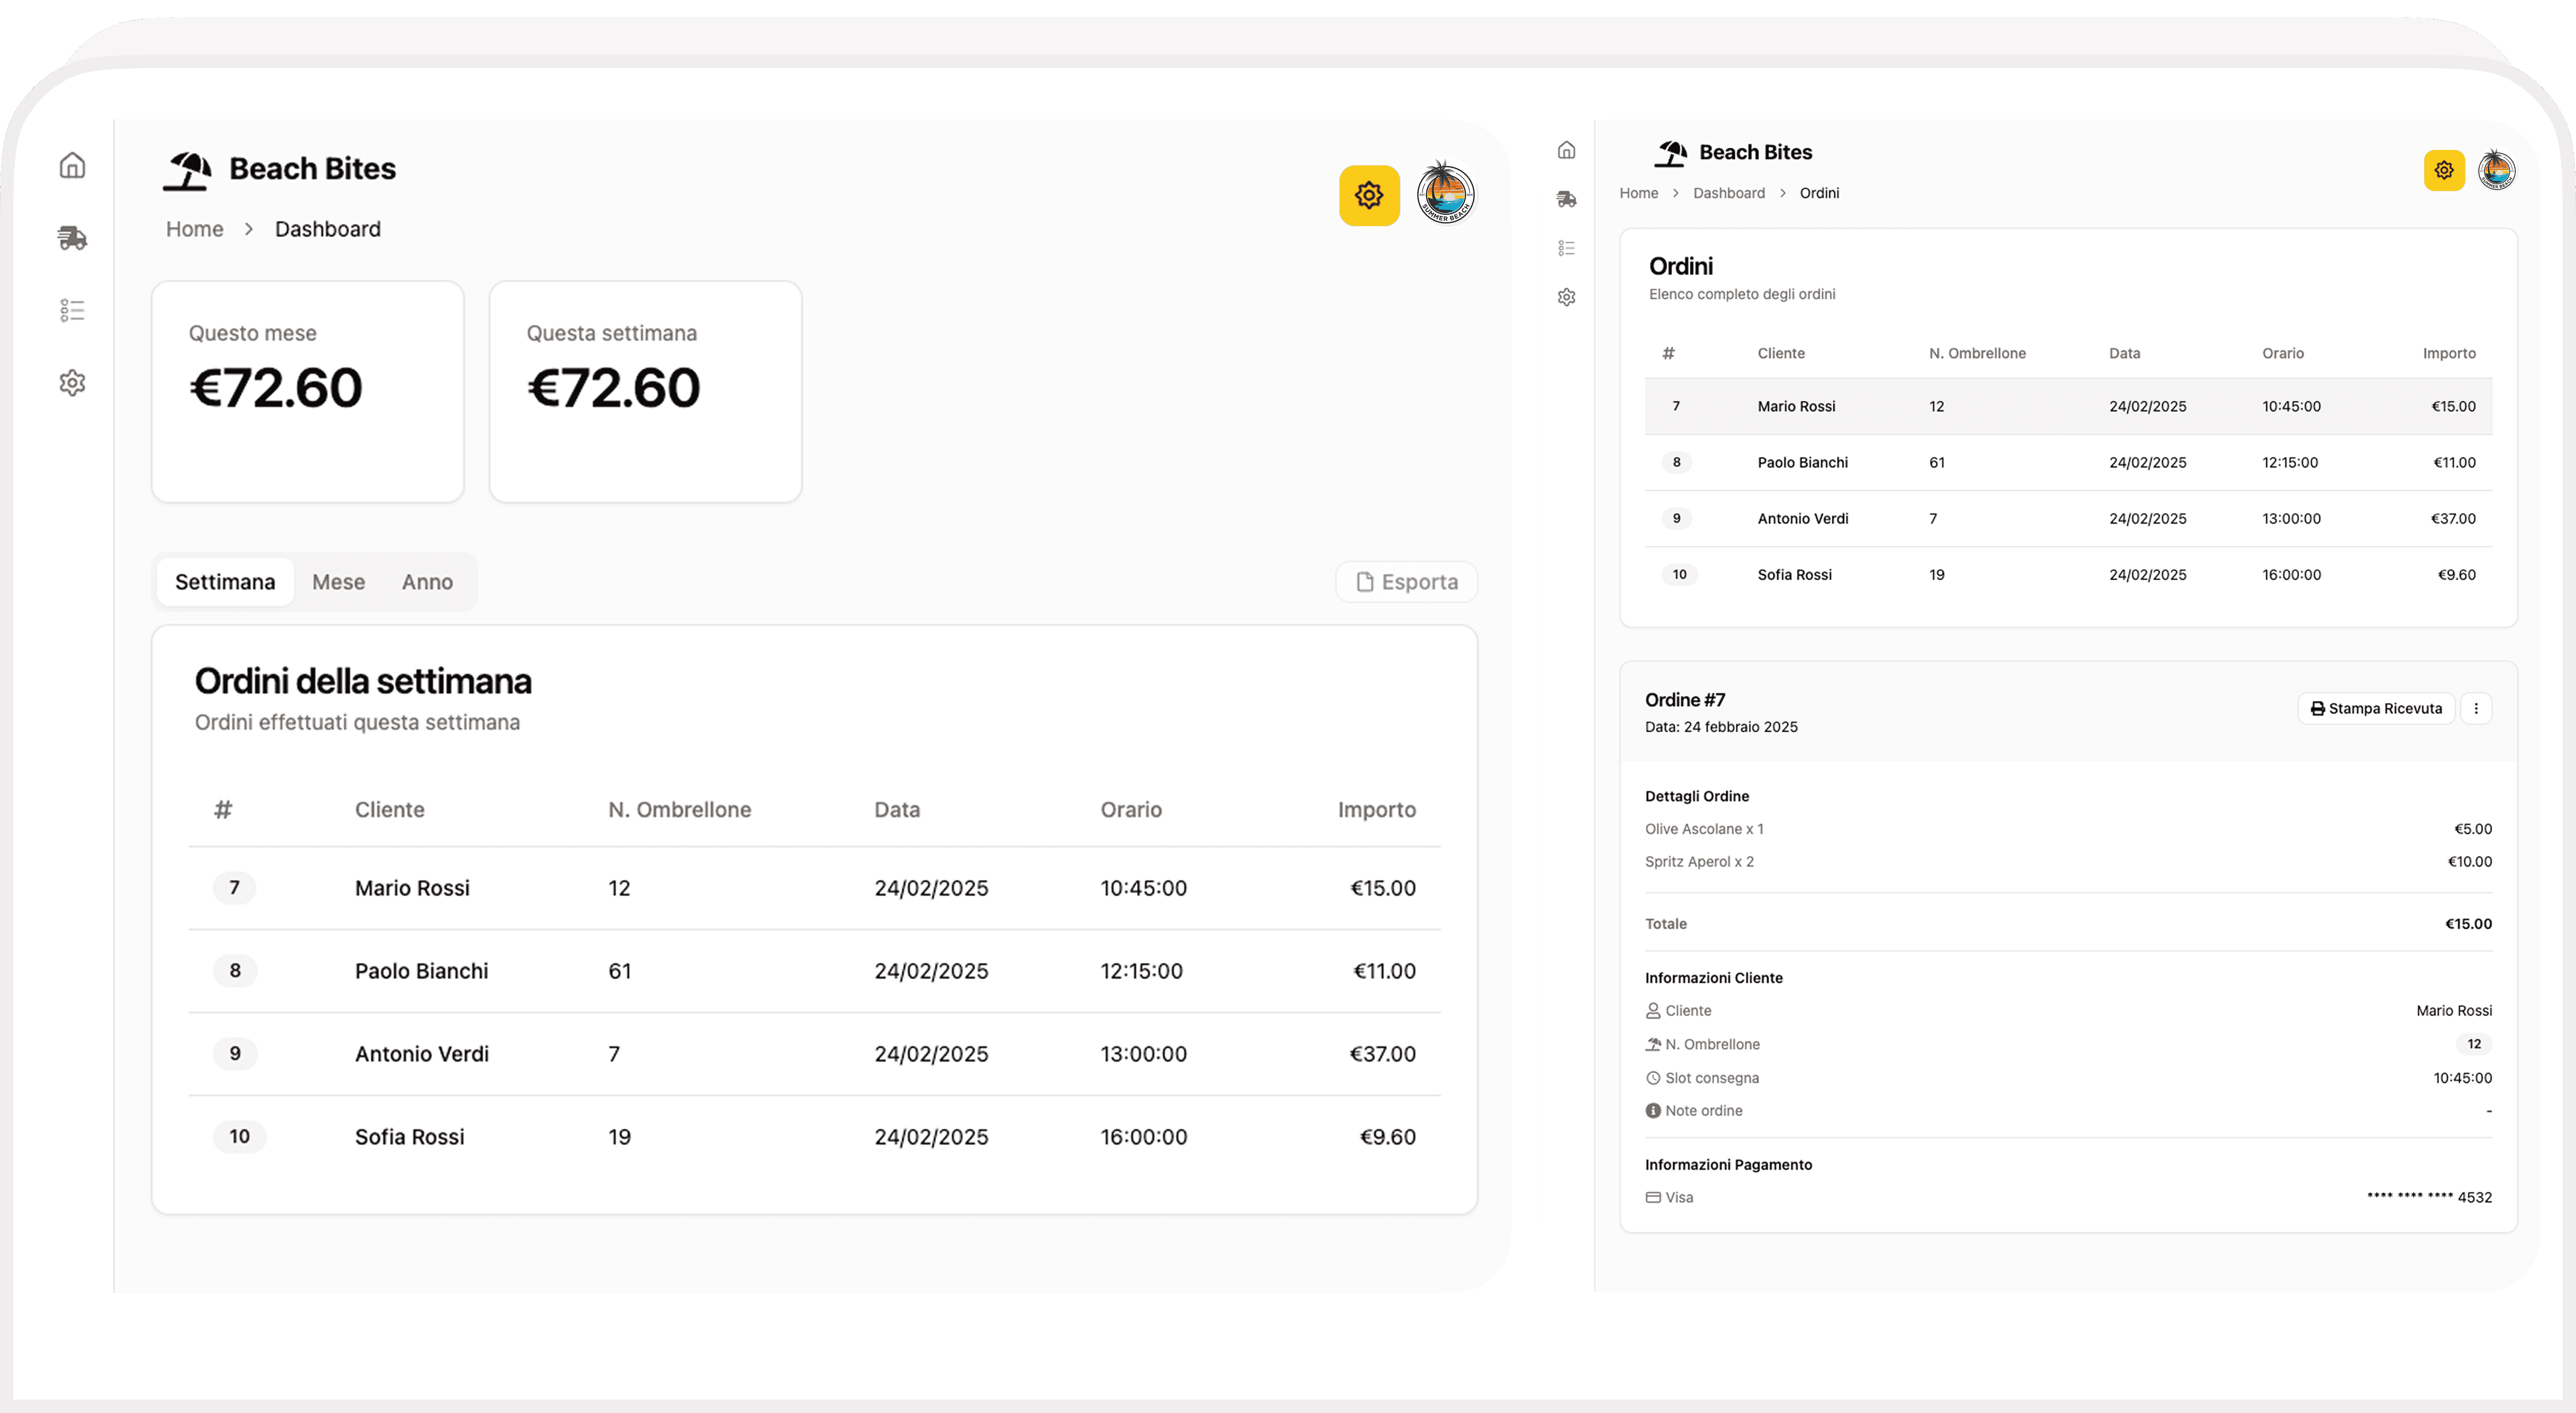Select the Anno tab
Screen dimensions: 2576x1413
(427, 582)
